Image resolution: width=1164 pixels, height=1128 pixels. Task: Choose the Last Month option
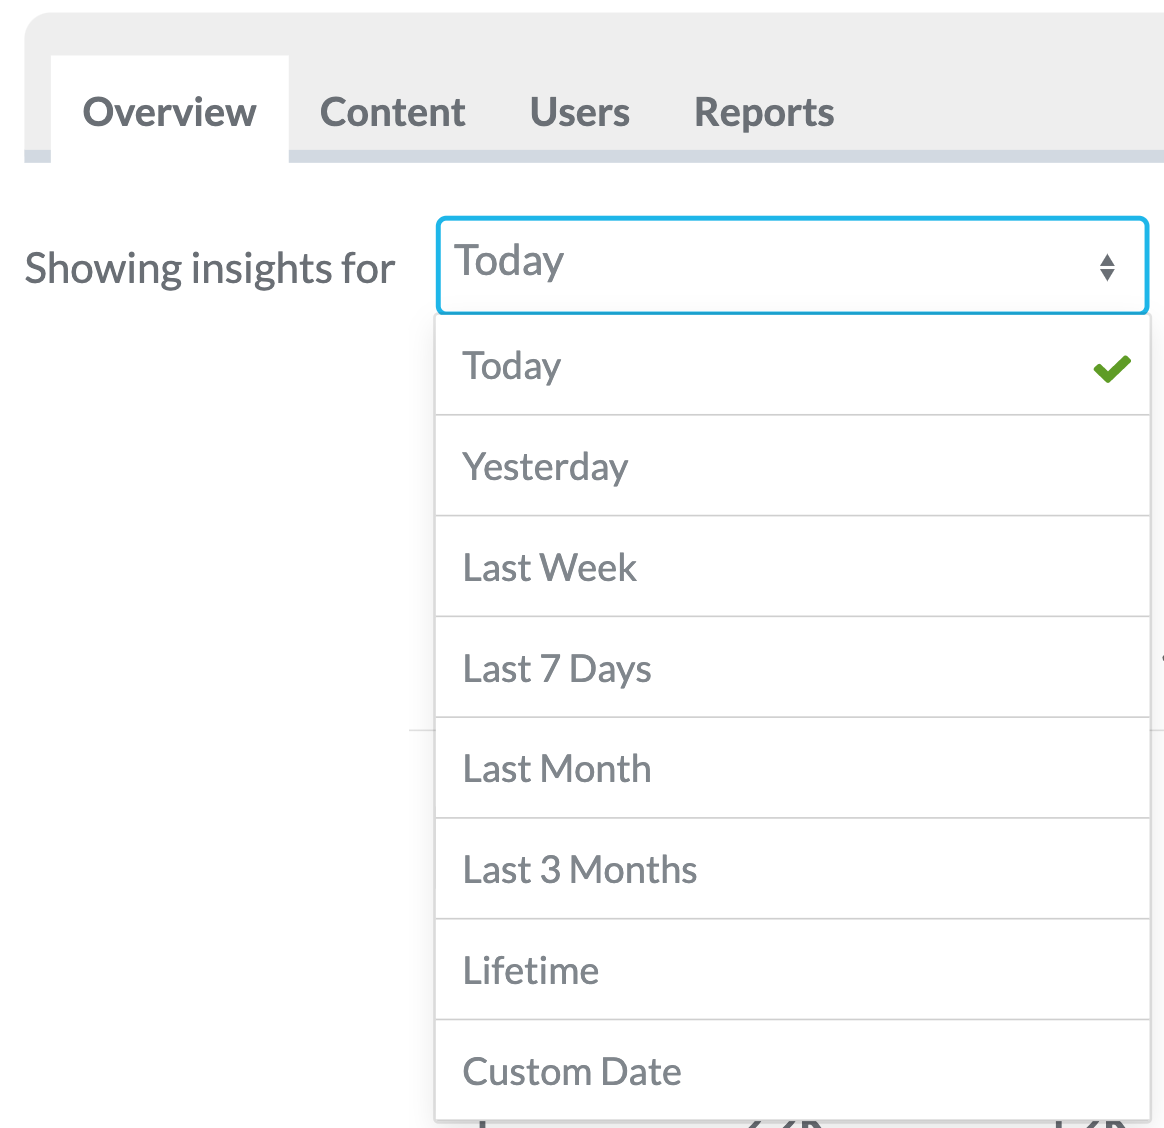(792, 769)
